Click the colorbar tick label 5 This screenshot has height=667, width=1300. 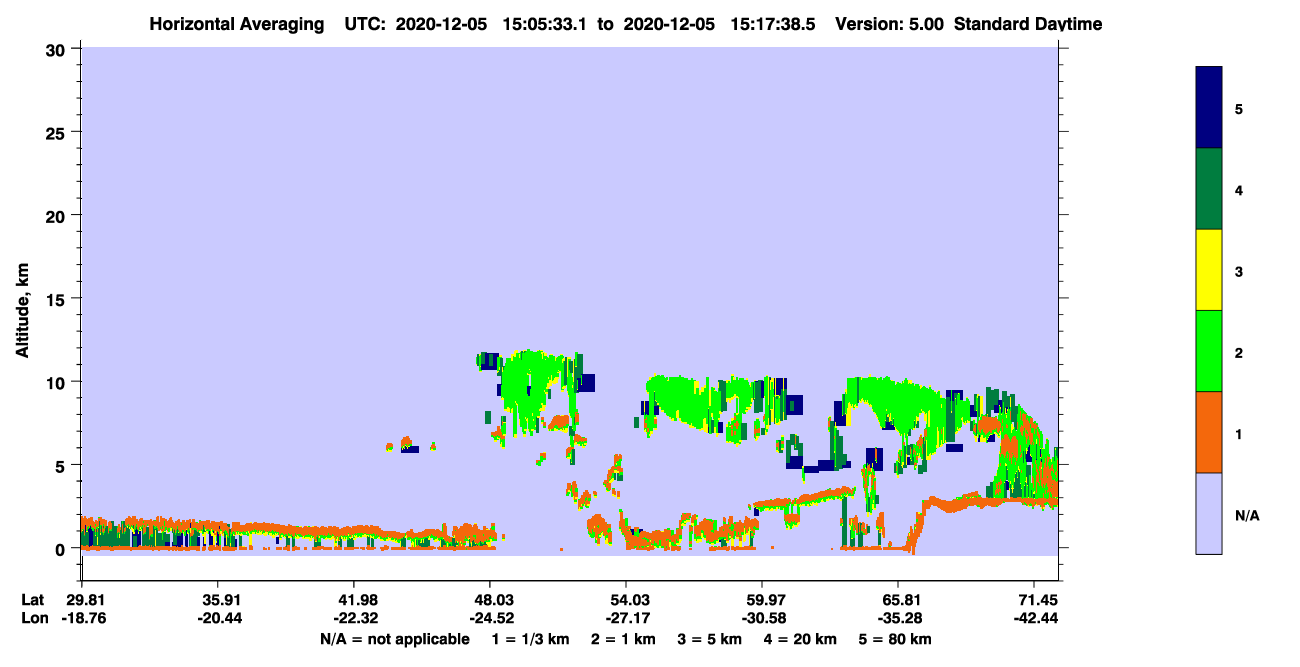pos(1239,108)
